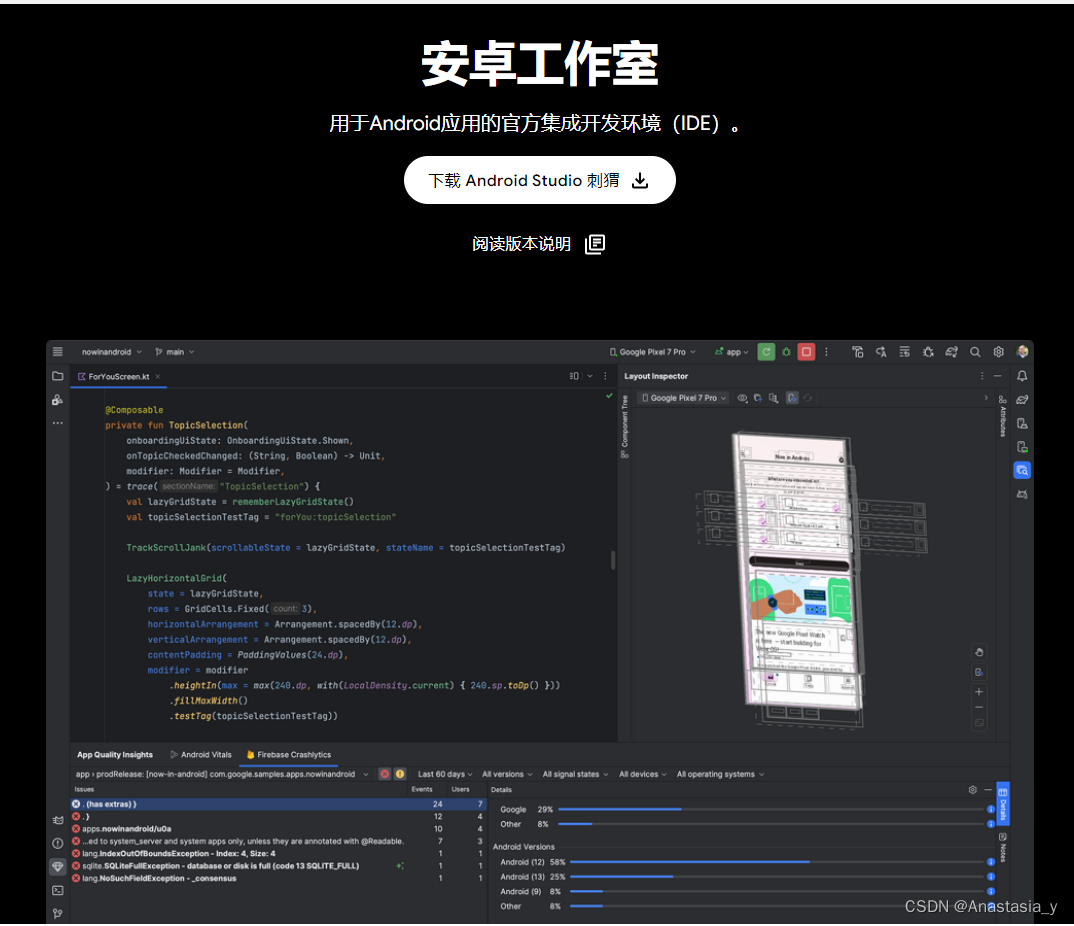The image size is (1074, 926).
Task: Click Apply Code Changes icon
Action: point(881,351)
